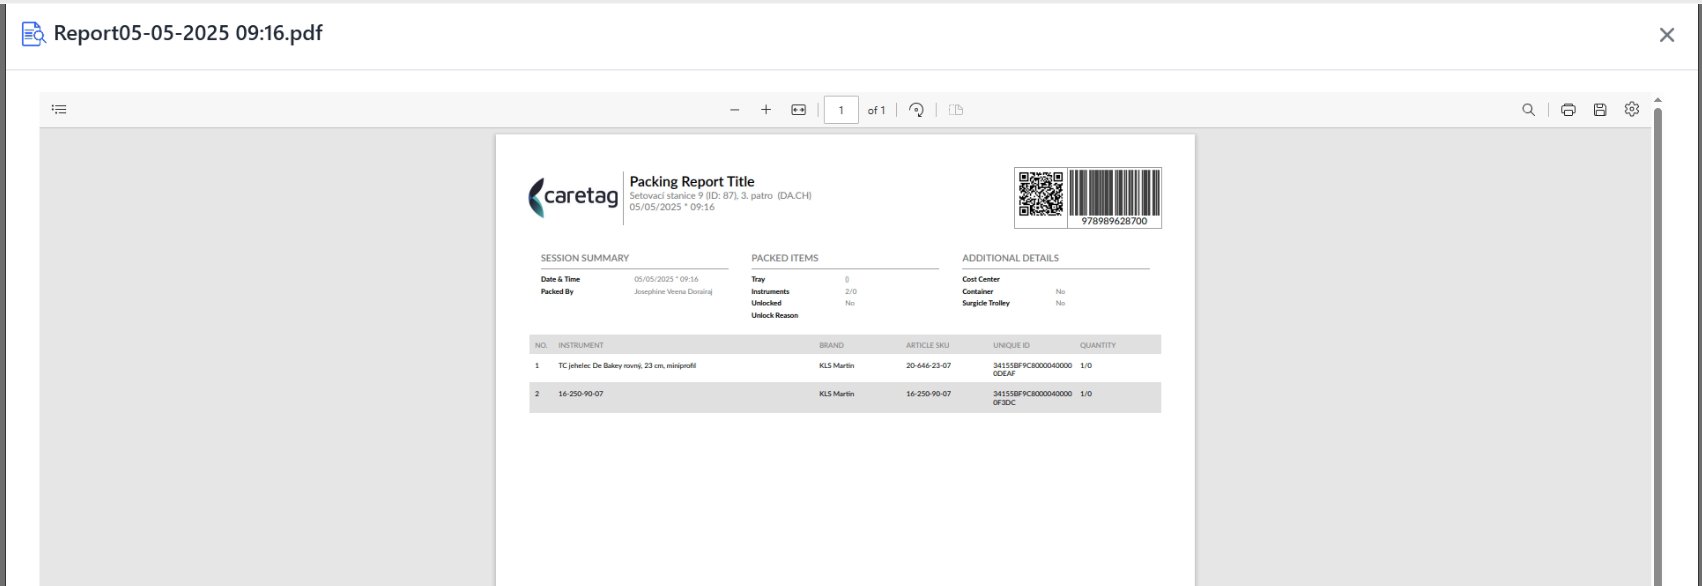The width and height of the screenshot is (1702, 586).
Task: Zoom in using the plus icon
Action: click(767, 110)
